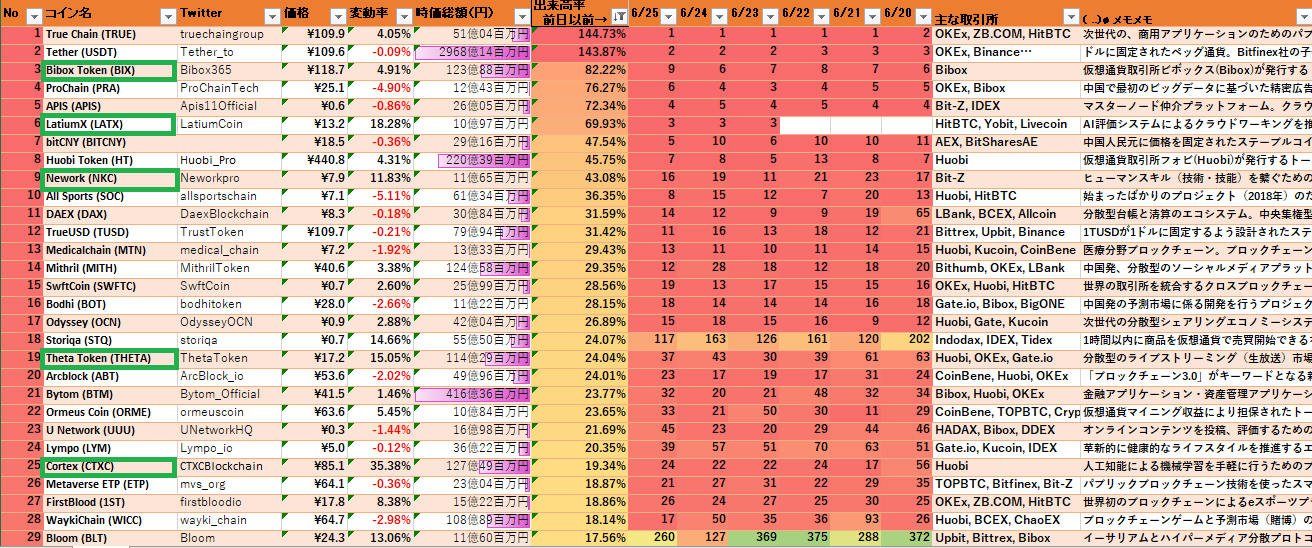The width and height of the screenshot is (1312, 548).
Task: Click the applied filter icon on 出来高率 column
Action: tap(617, 16)
